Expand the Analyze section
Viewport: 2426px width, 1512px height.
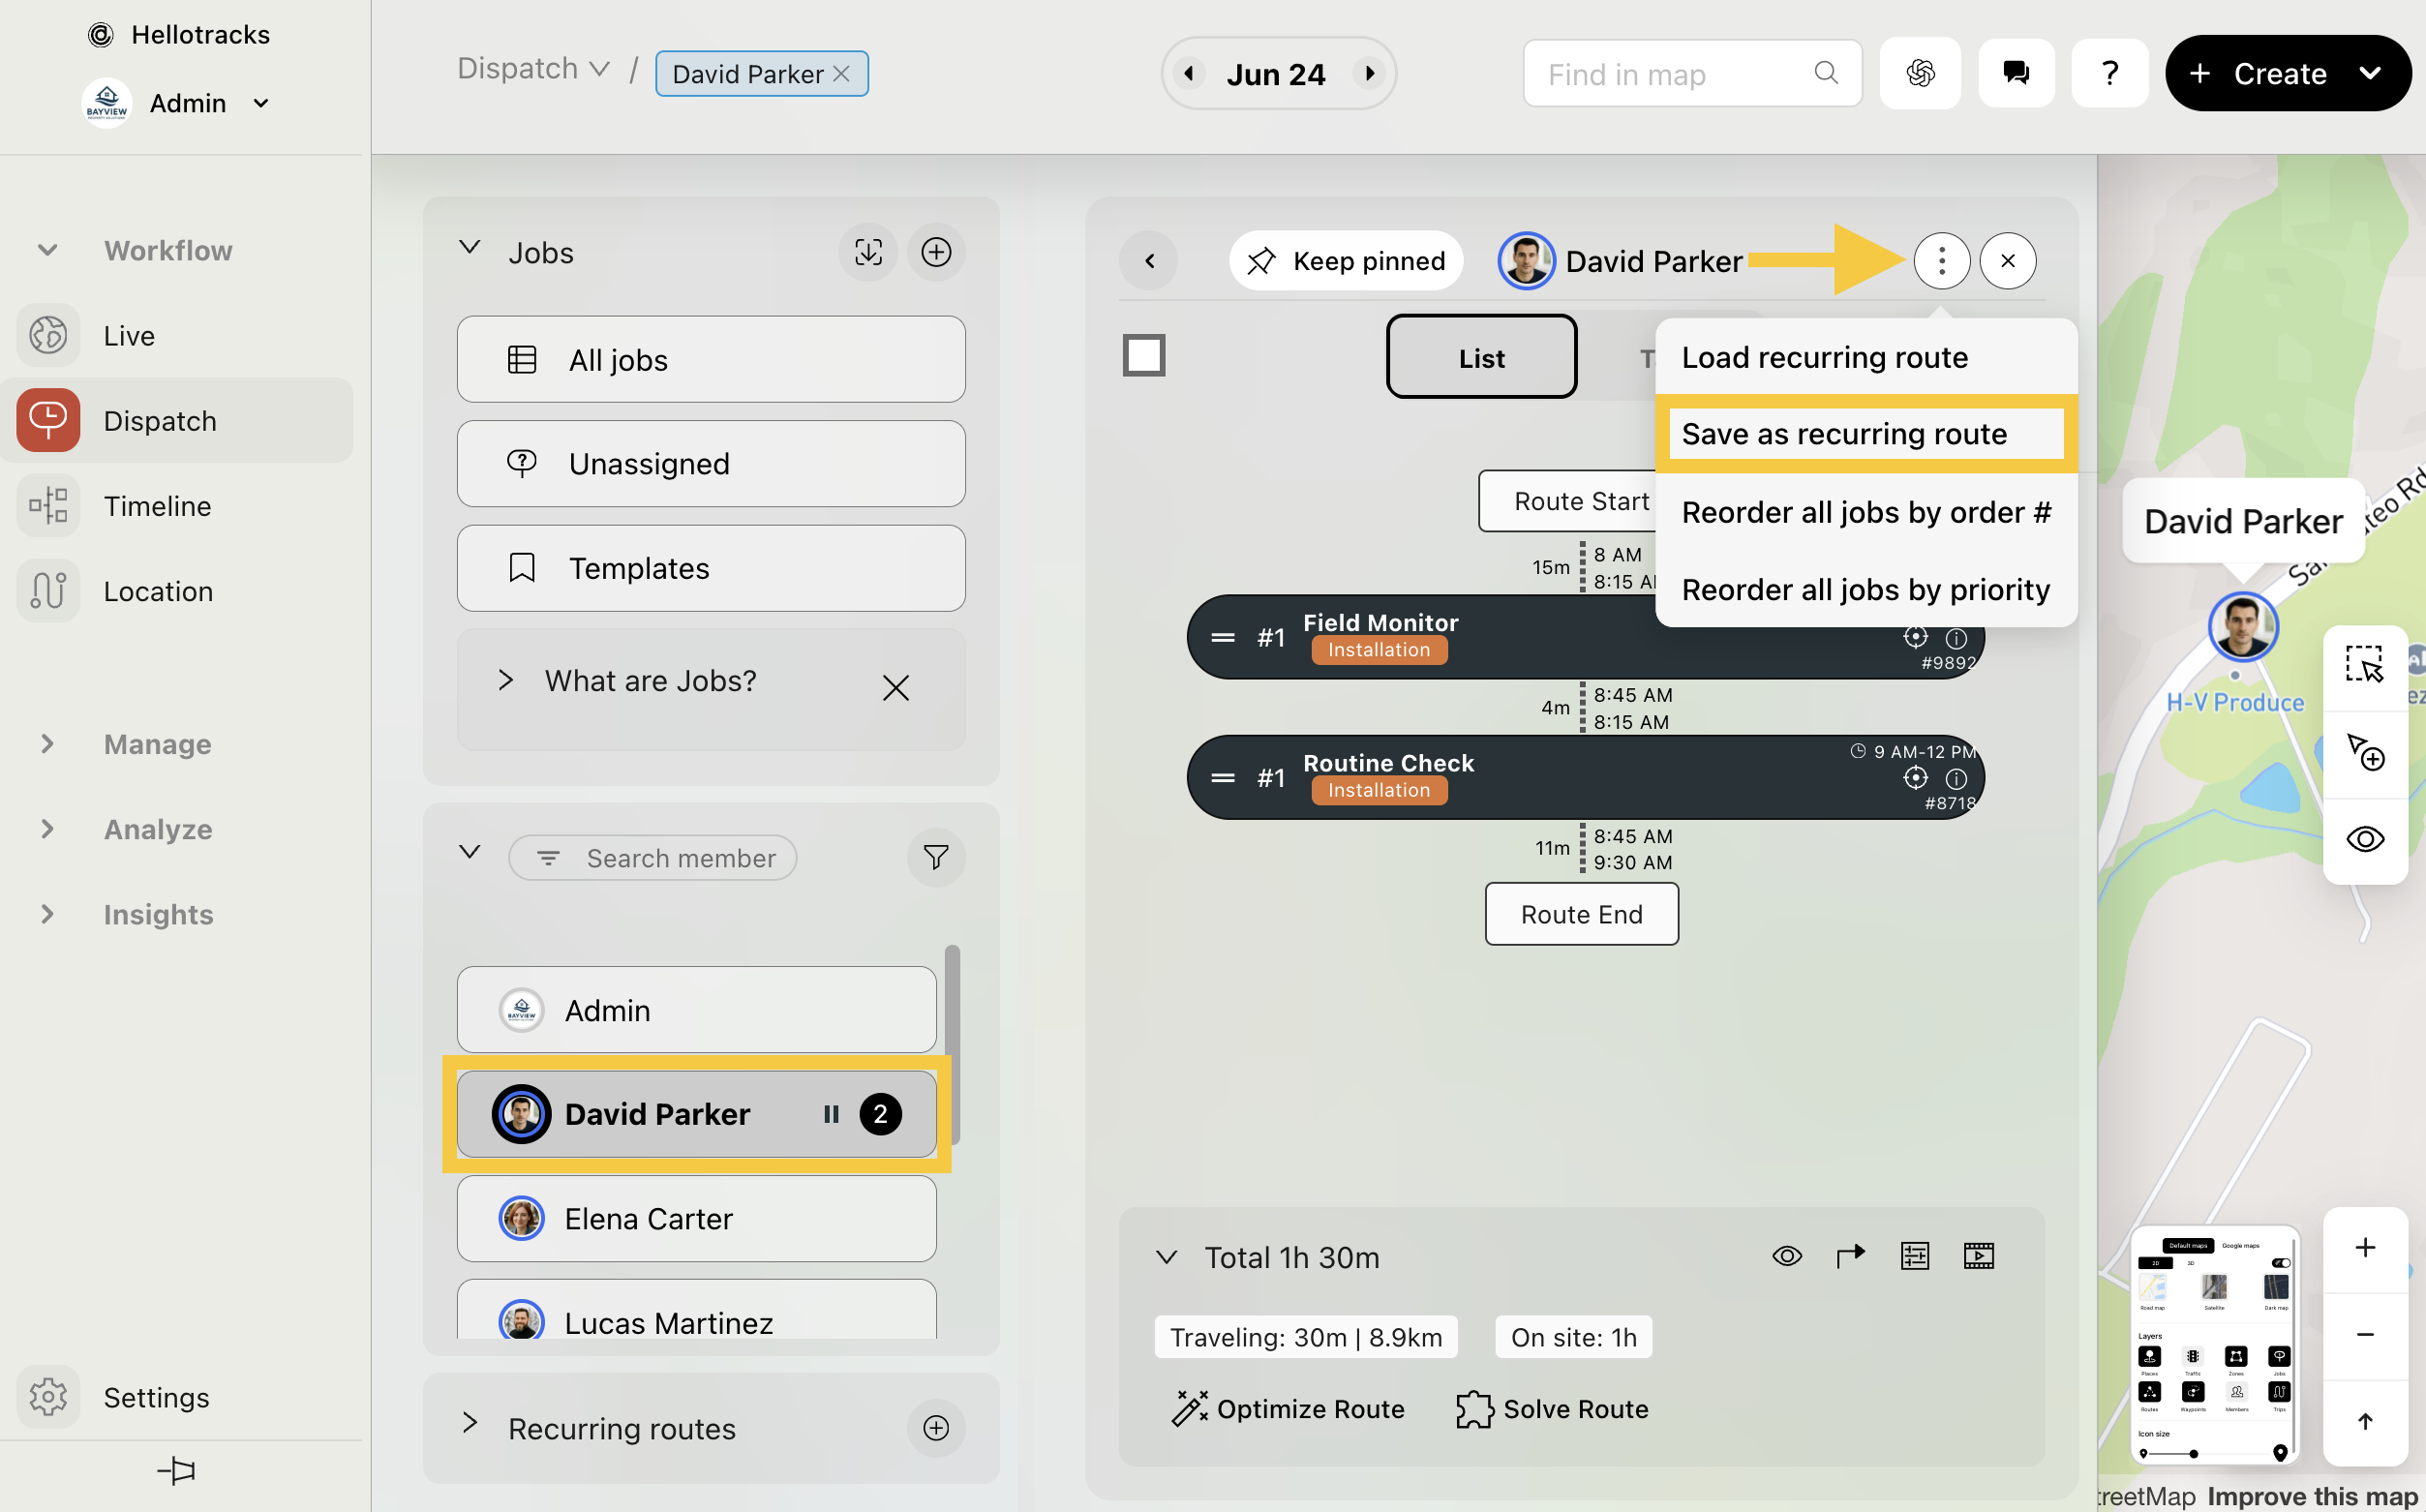47,829
